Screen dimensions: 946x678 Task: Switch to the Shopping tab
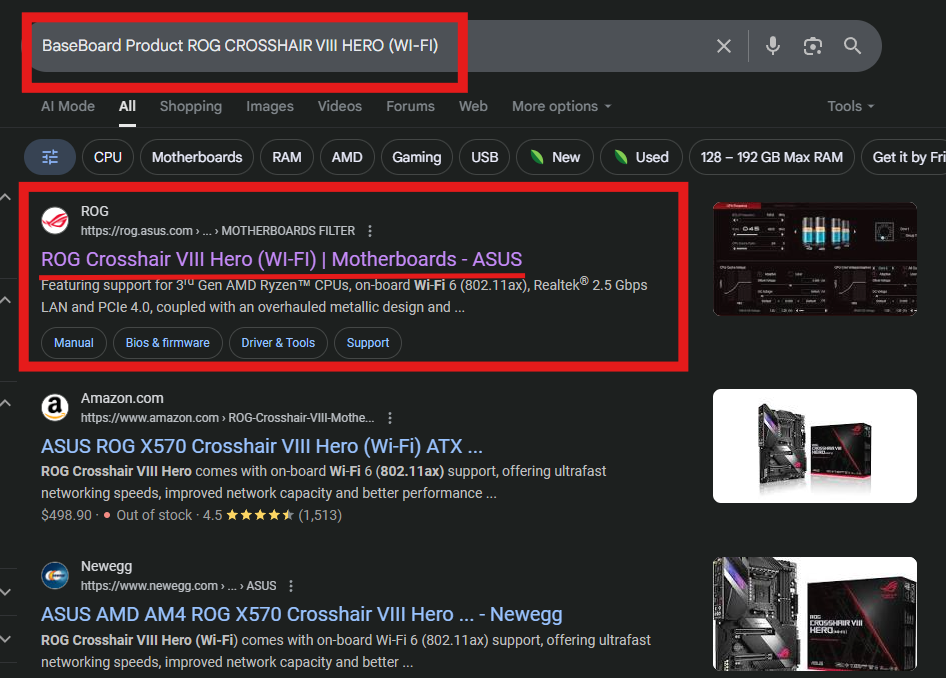pos(191,106)
